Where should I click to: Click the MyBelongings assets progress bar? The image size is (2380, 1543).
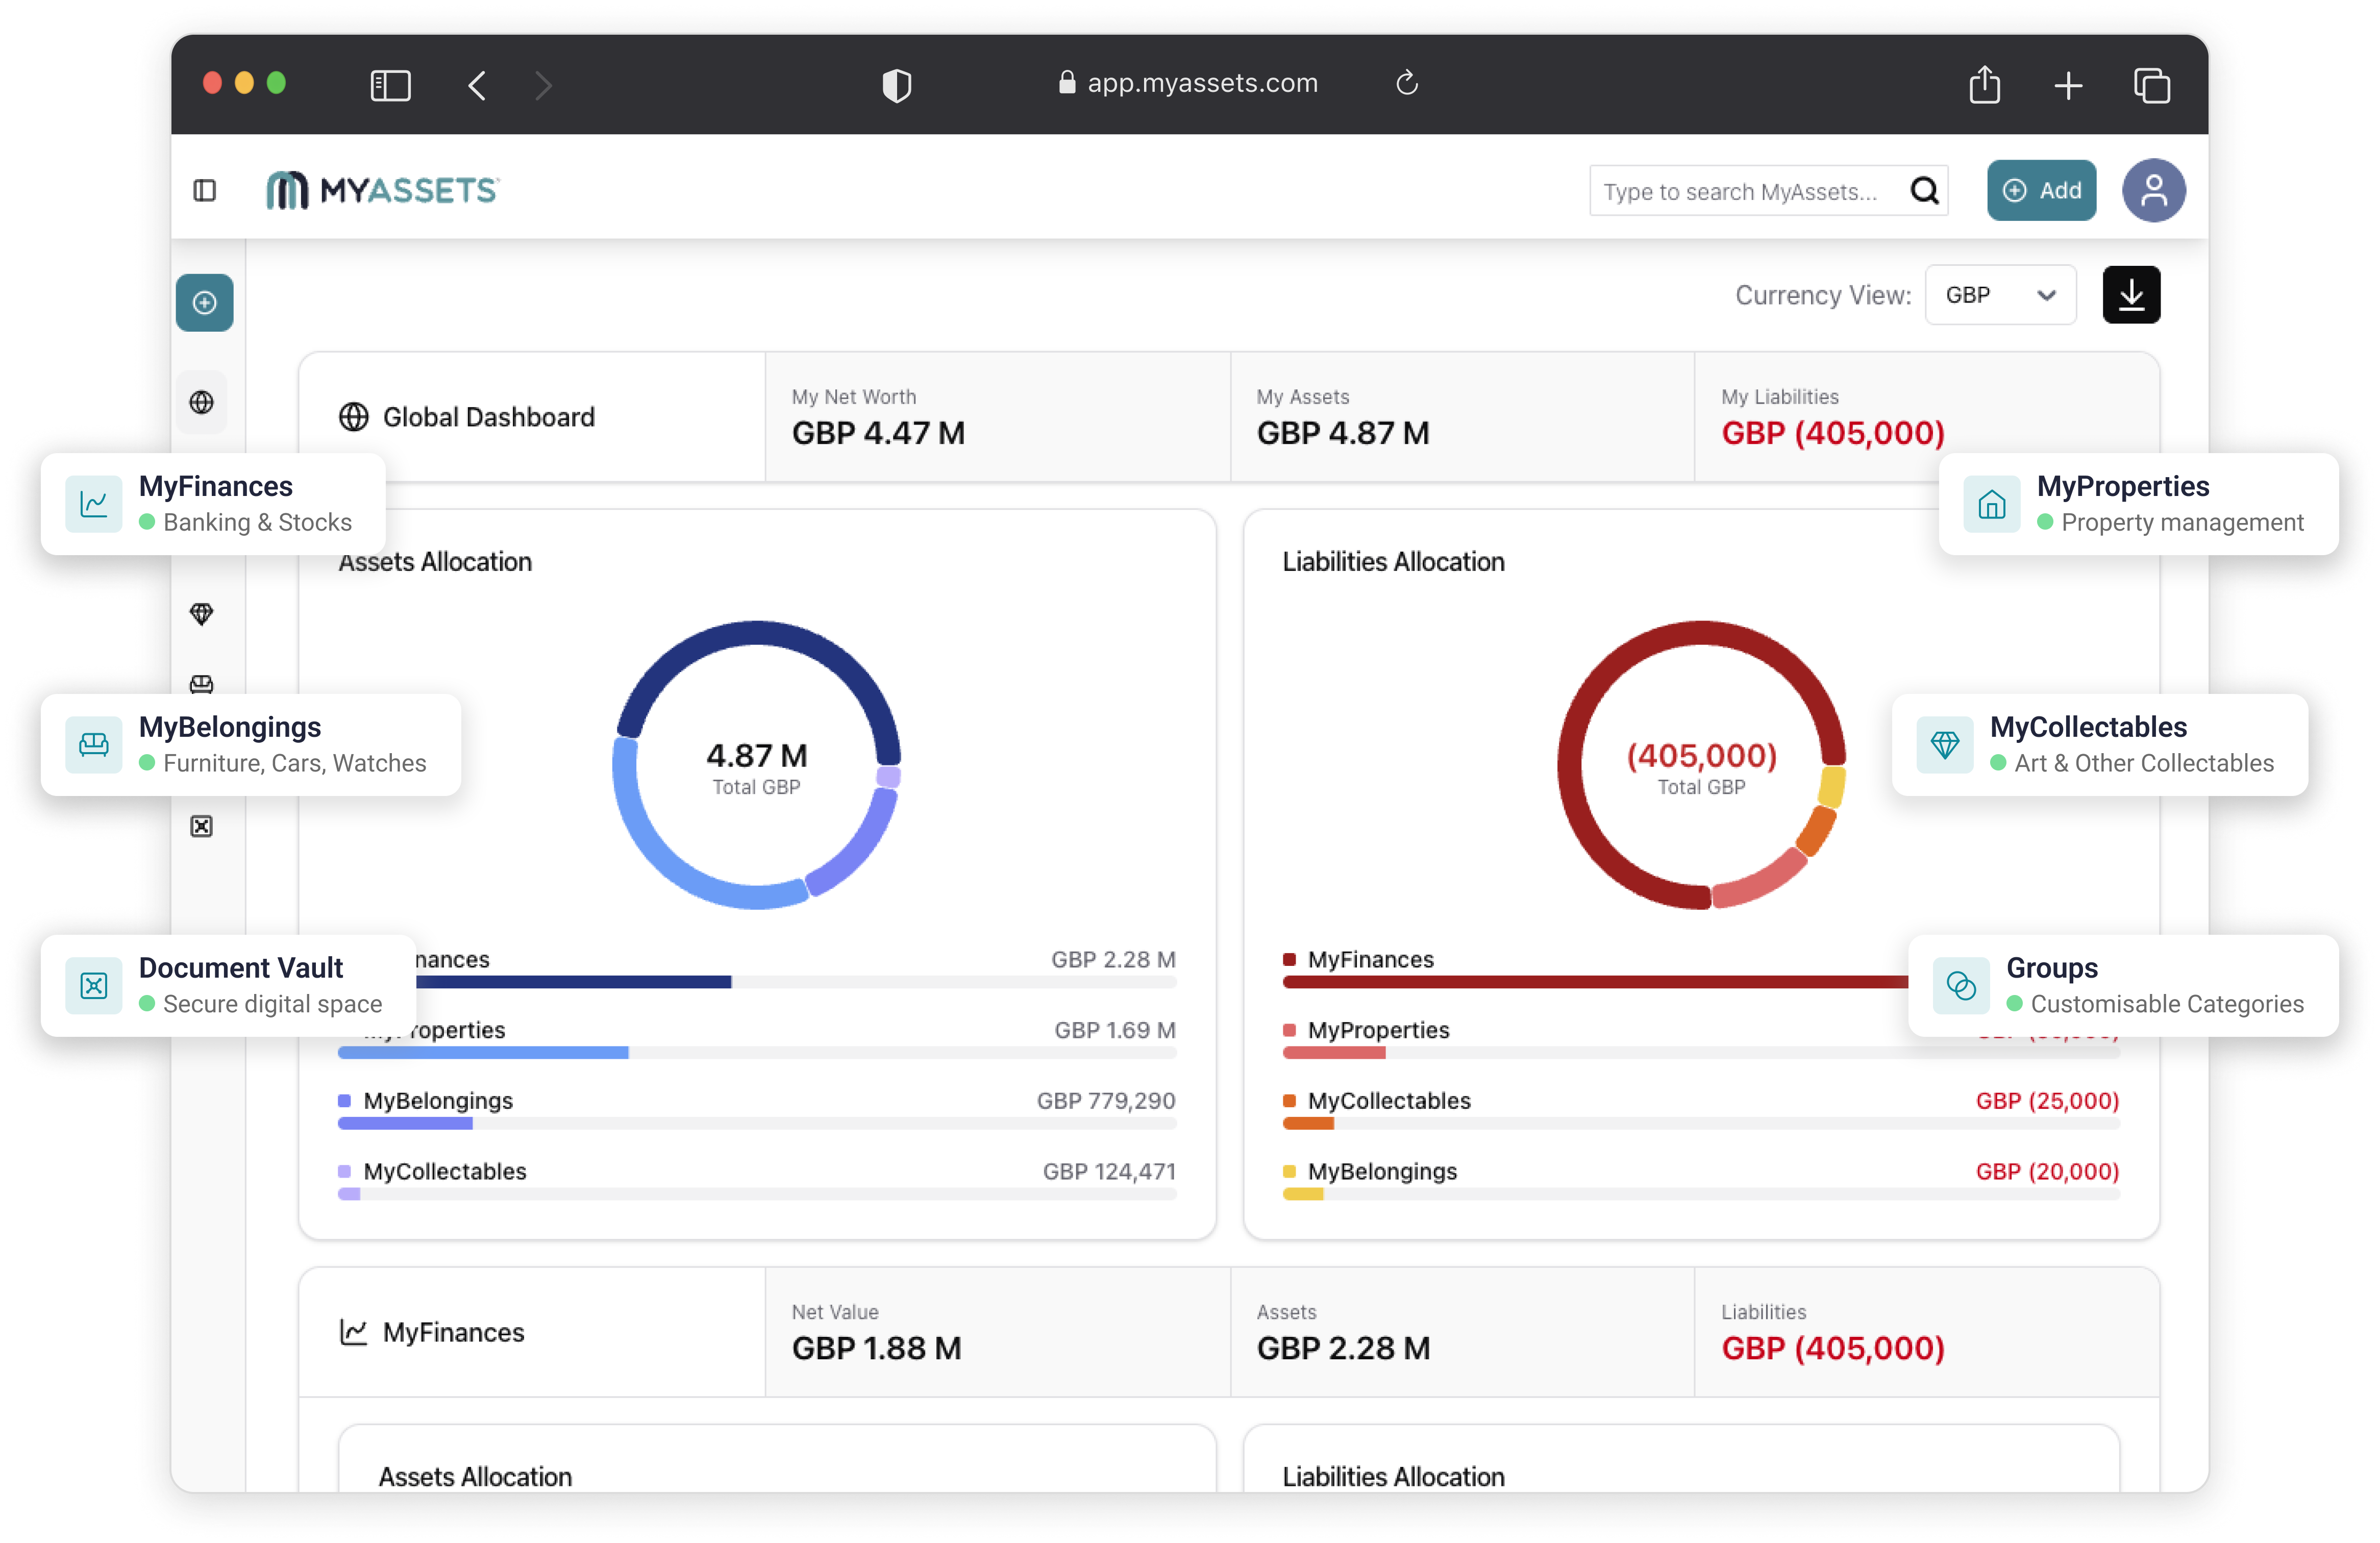[756, 1124]
